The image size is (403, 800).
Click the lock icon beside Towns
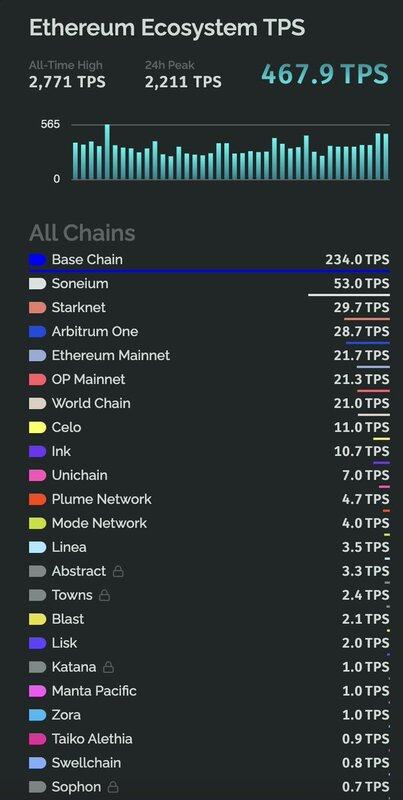tap(104, 595)
